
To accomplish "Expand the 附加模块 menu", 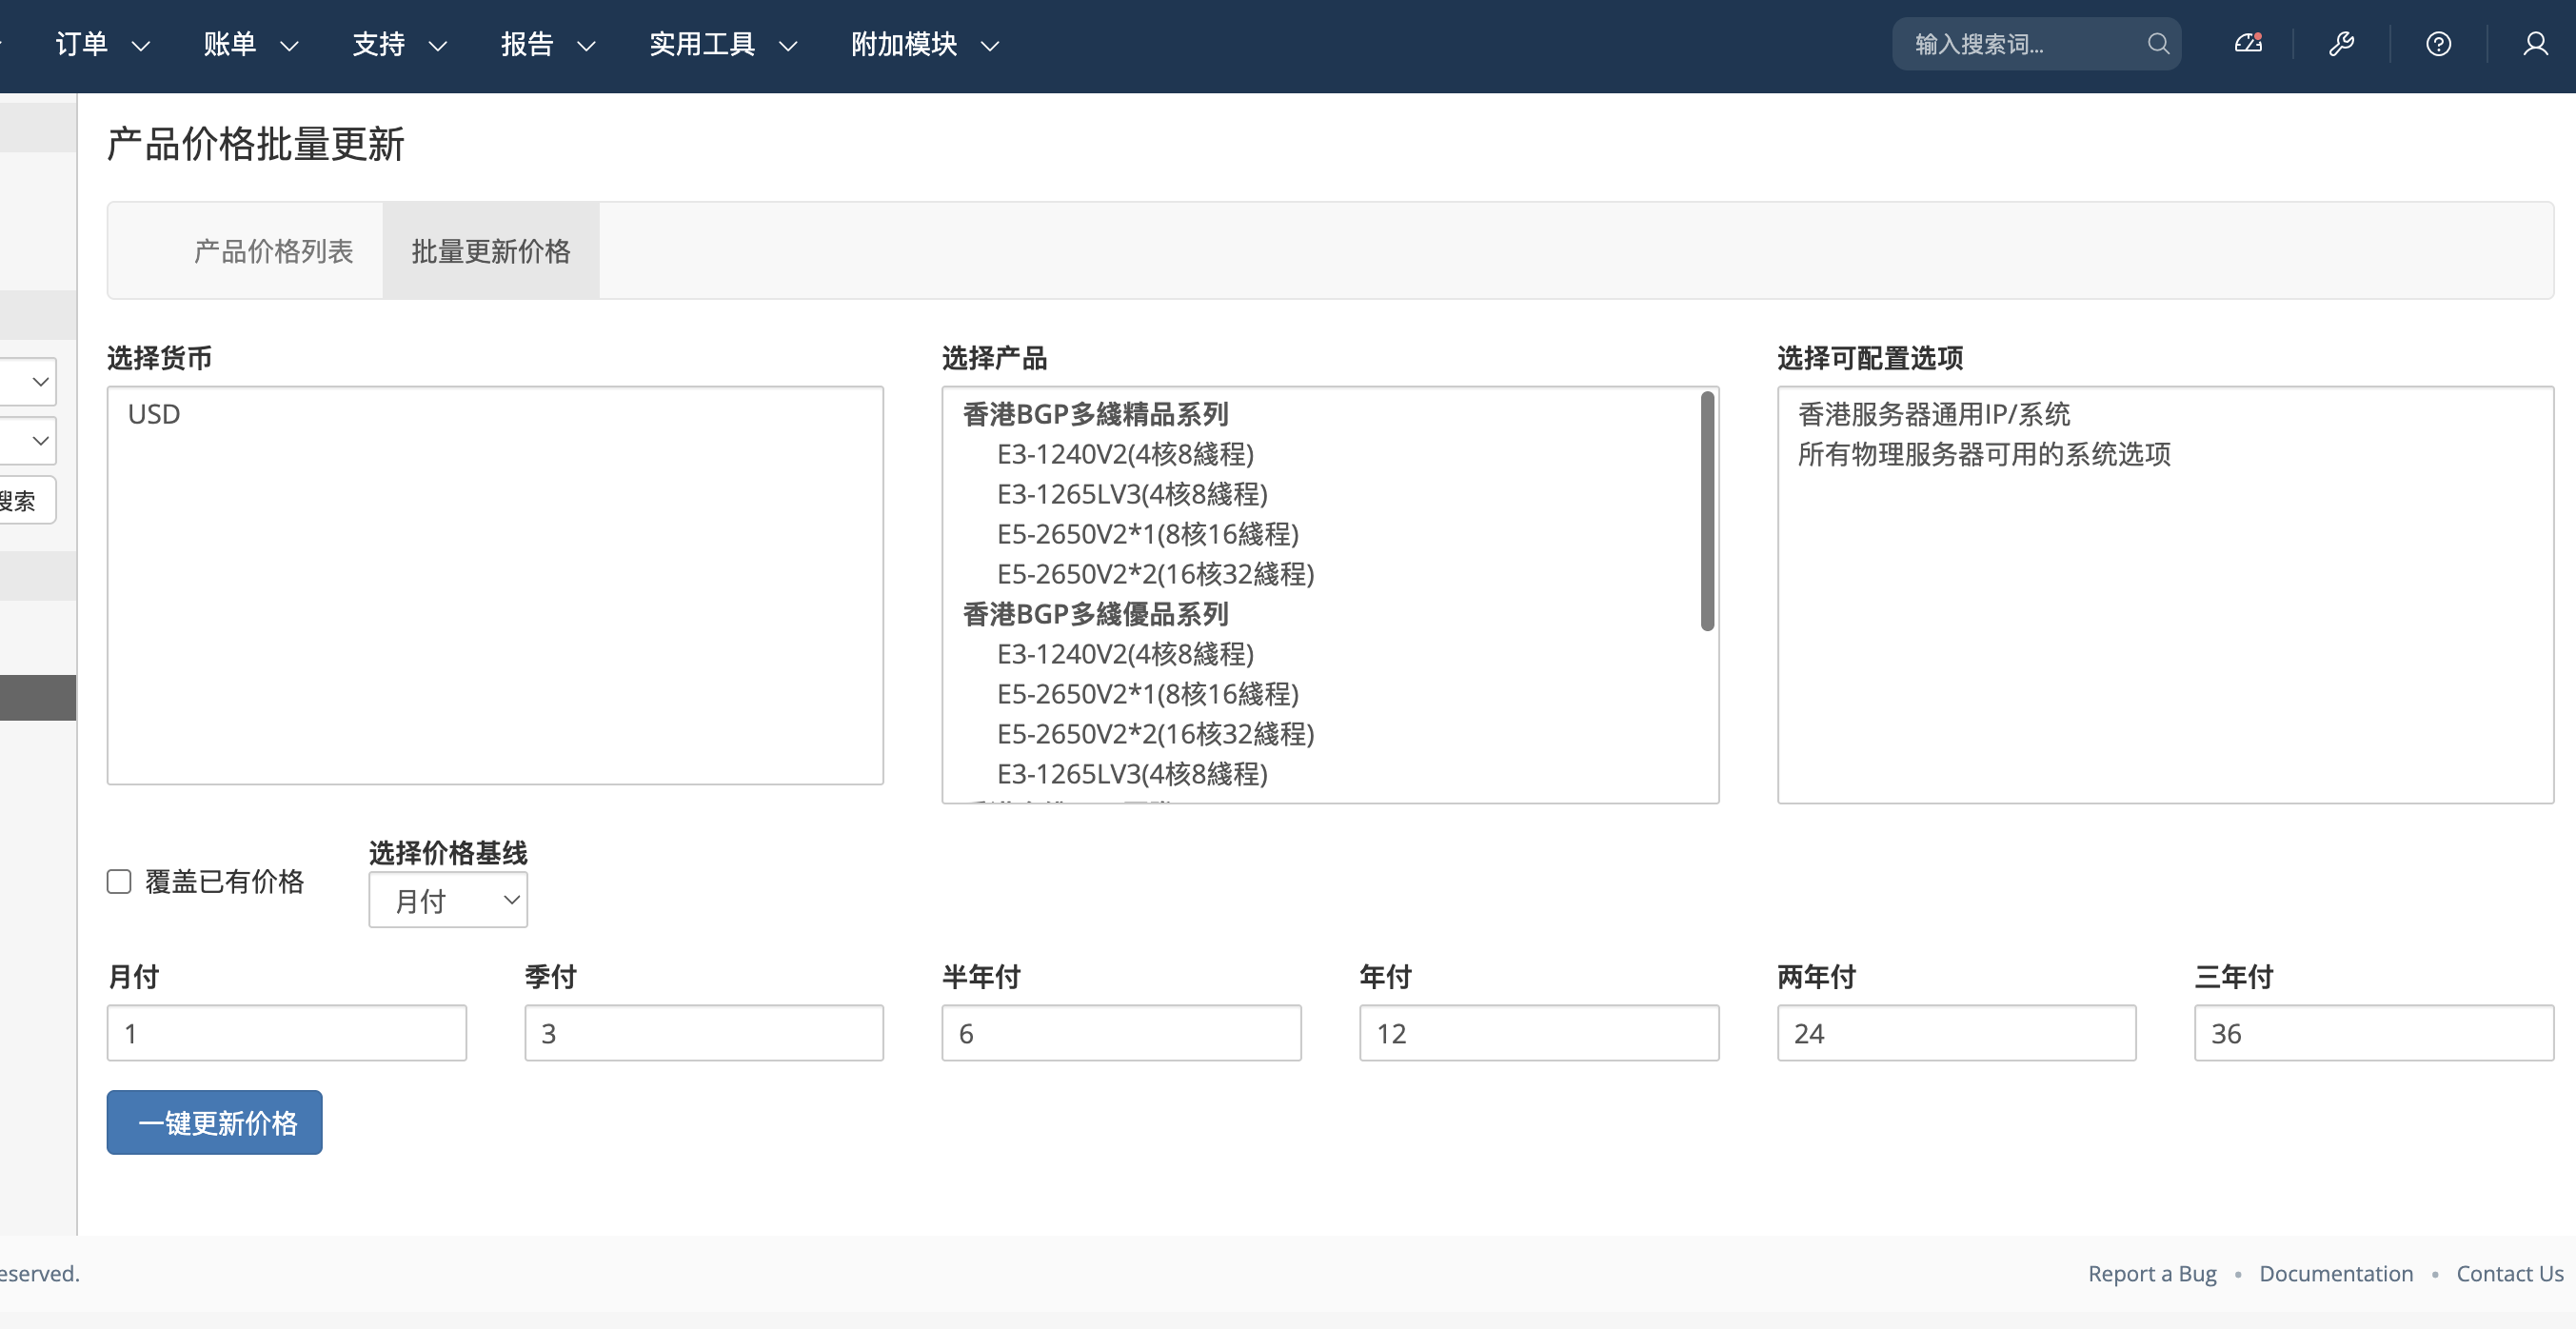I will (x=924, y=45).
